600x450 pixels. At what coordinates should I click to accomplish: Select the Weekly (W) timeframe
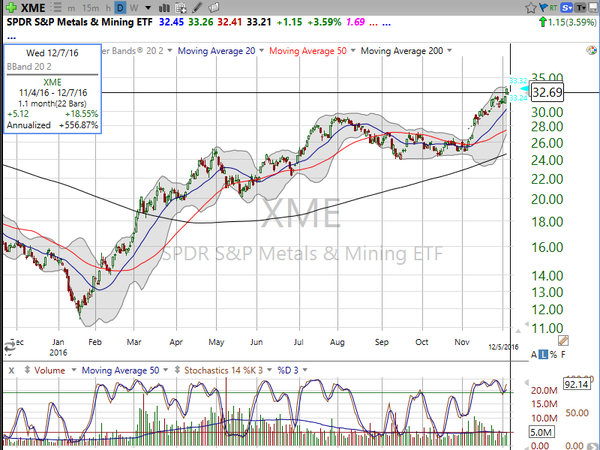click(x=134, y=8)
